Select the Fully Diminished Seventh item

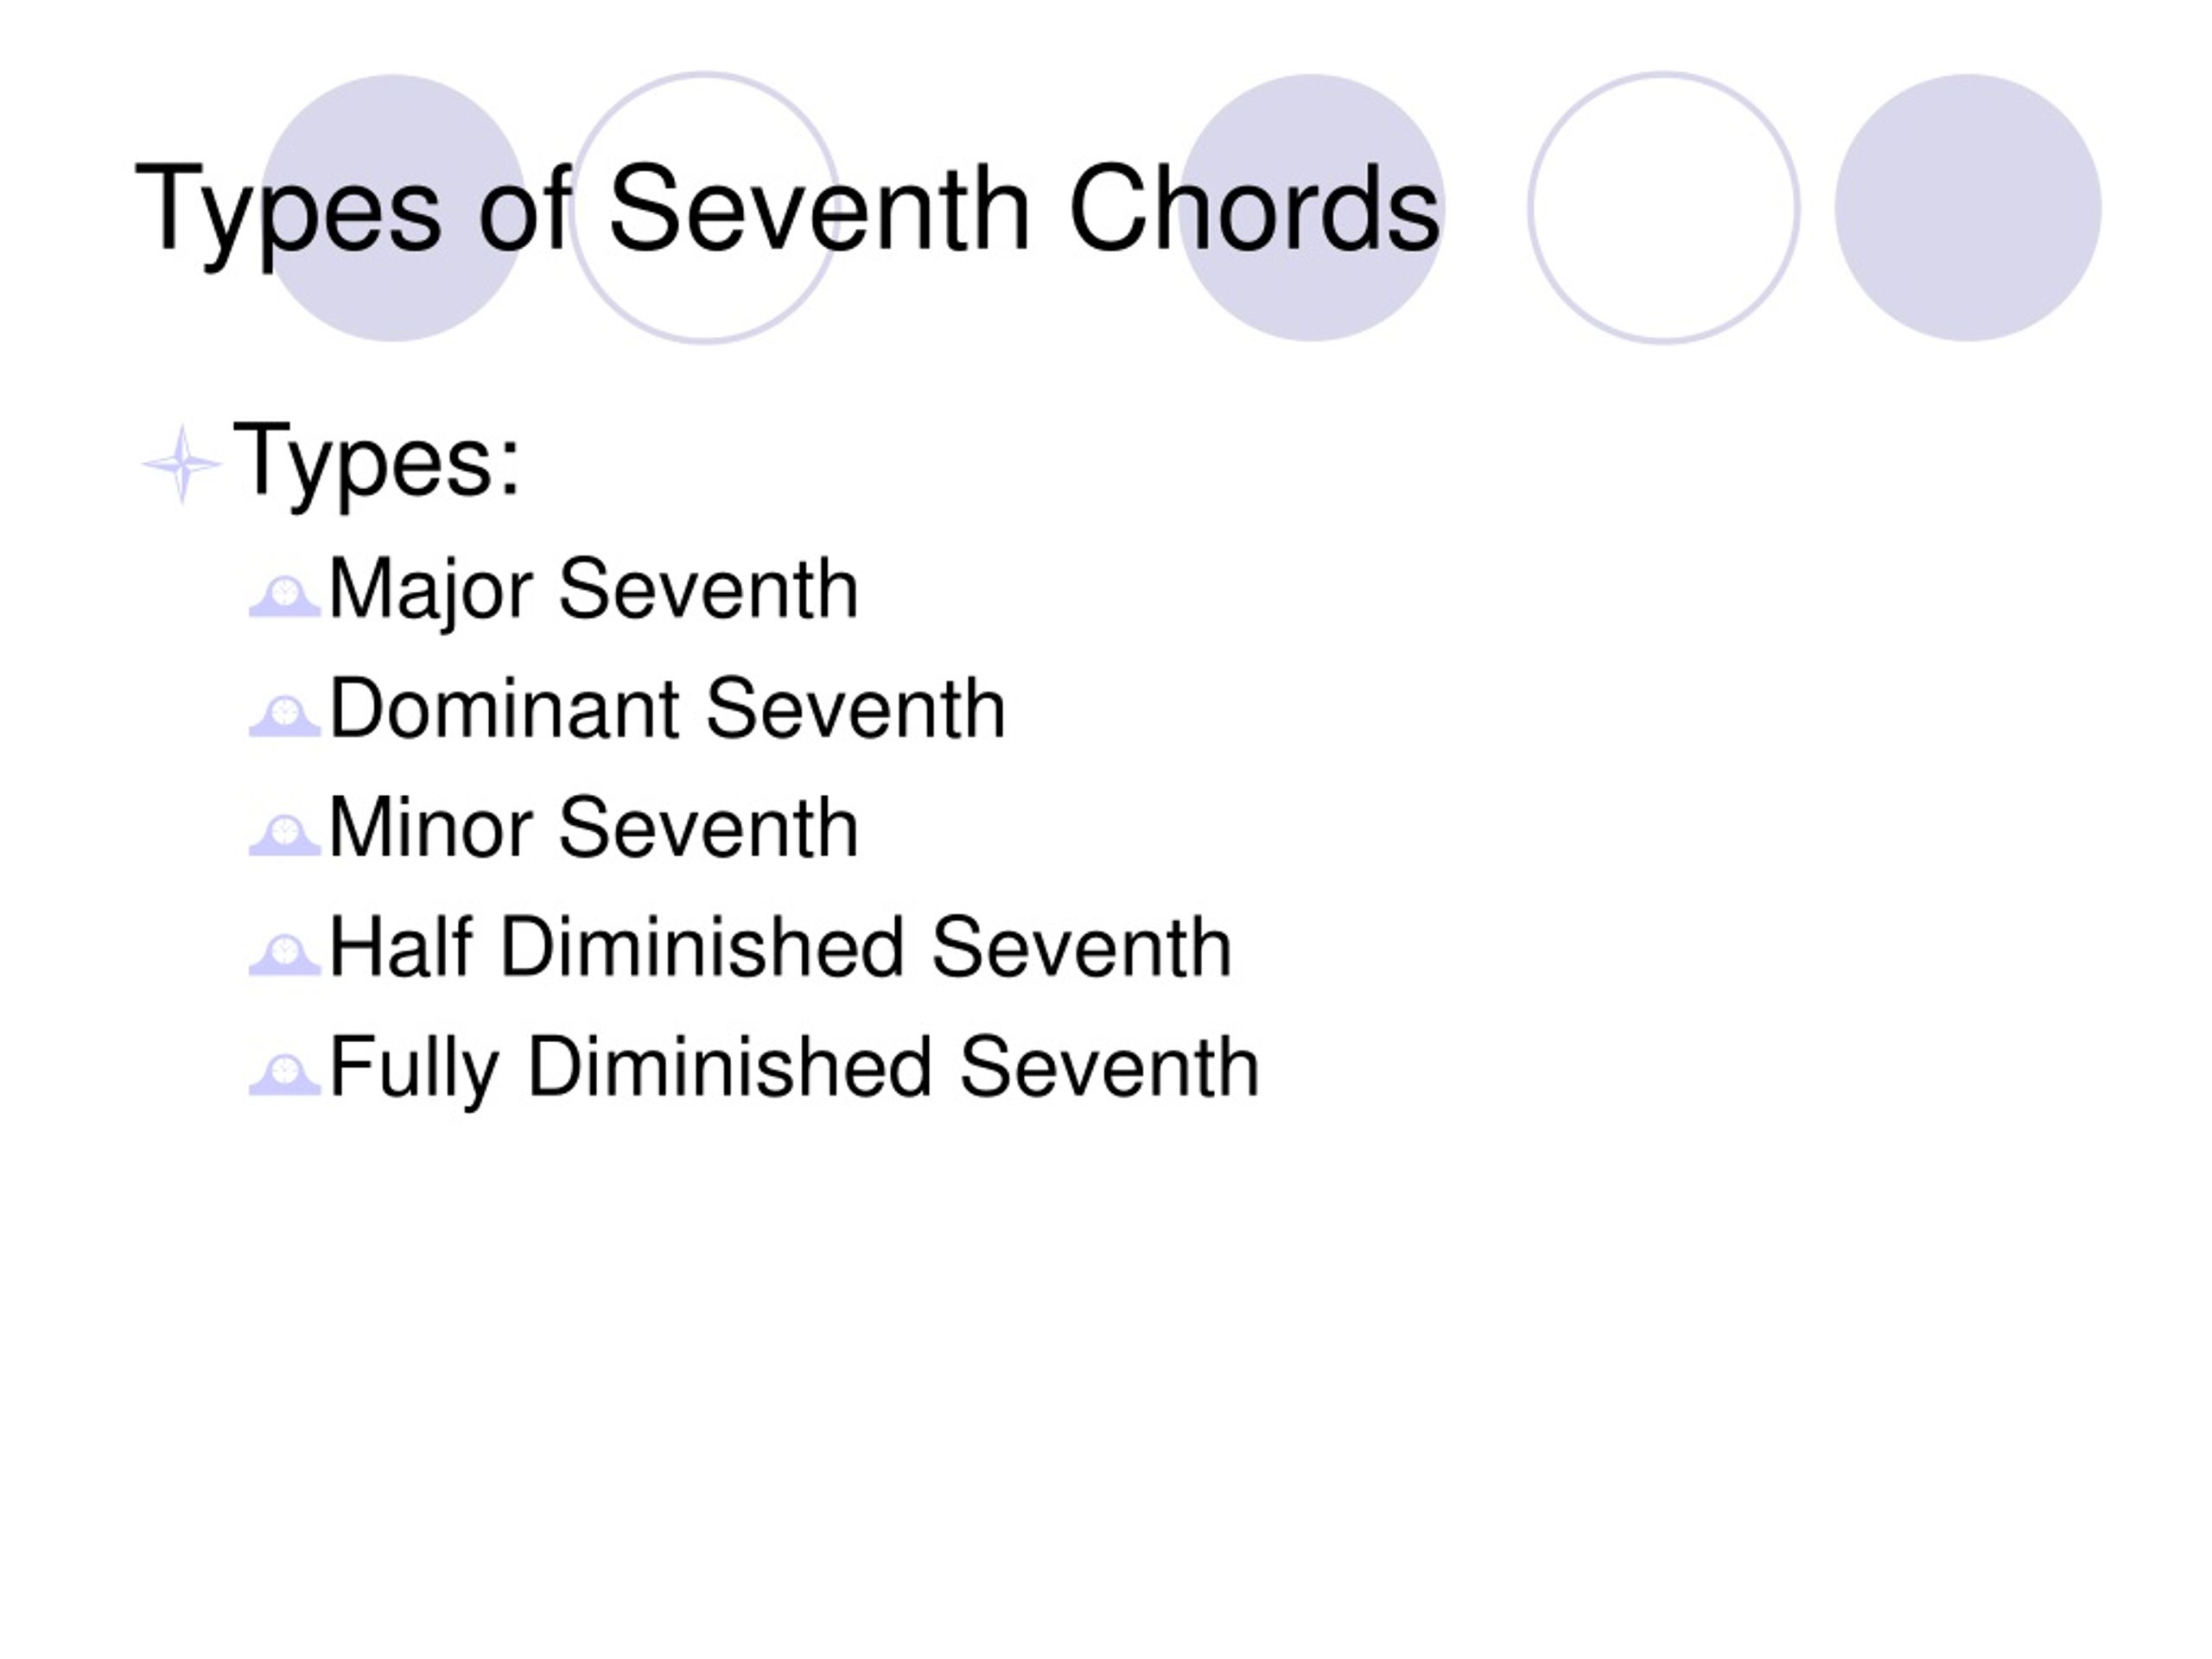click(x=794, y=1069)
